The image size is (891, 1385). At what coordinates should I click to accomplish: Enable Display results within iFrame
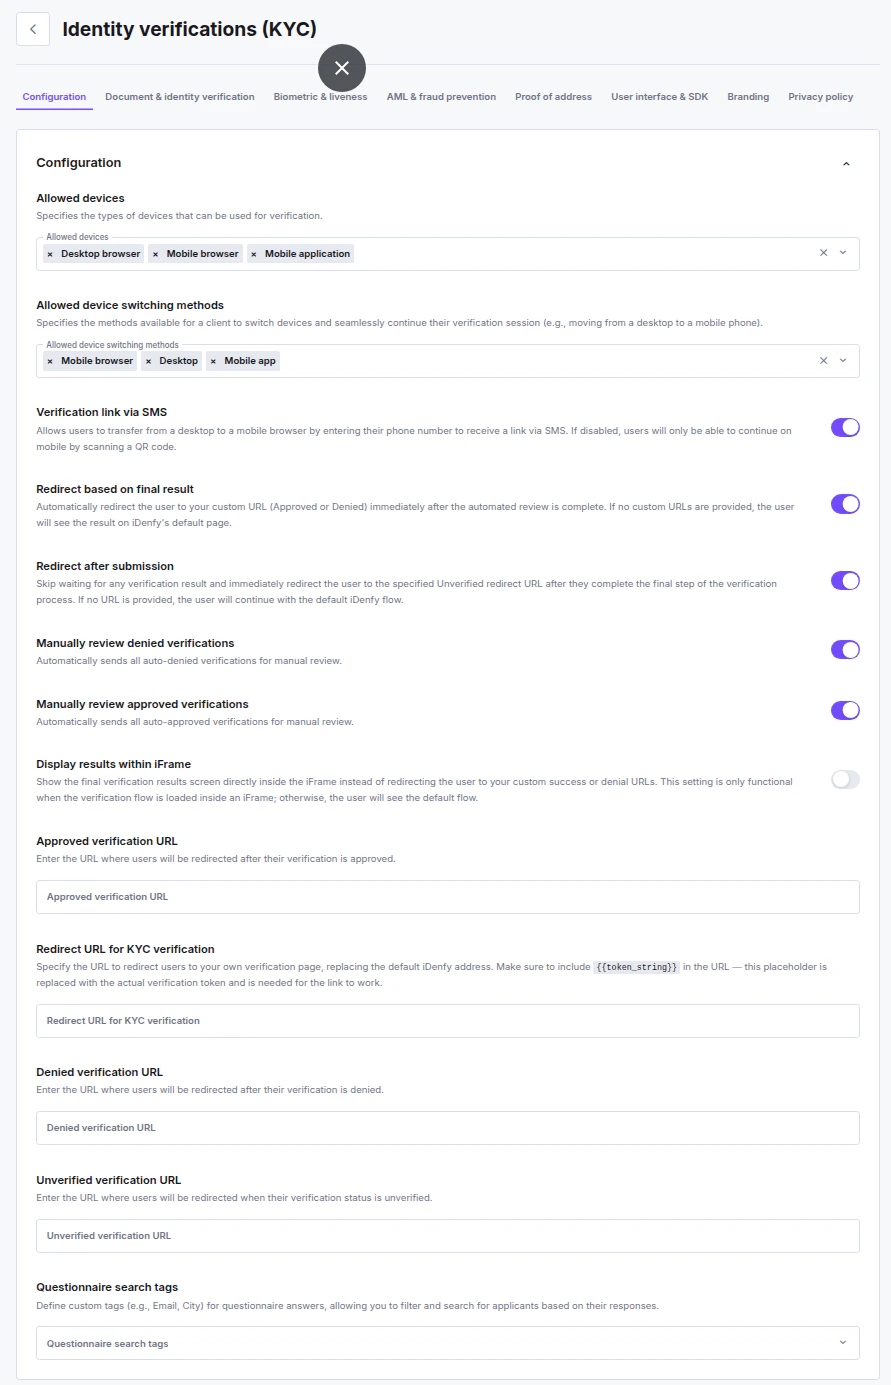click(x=845, y=779)
